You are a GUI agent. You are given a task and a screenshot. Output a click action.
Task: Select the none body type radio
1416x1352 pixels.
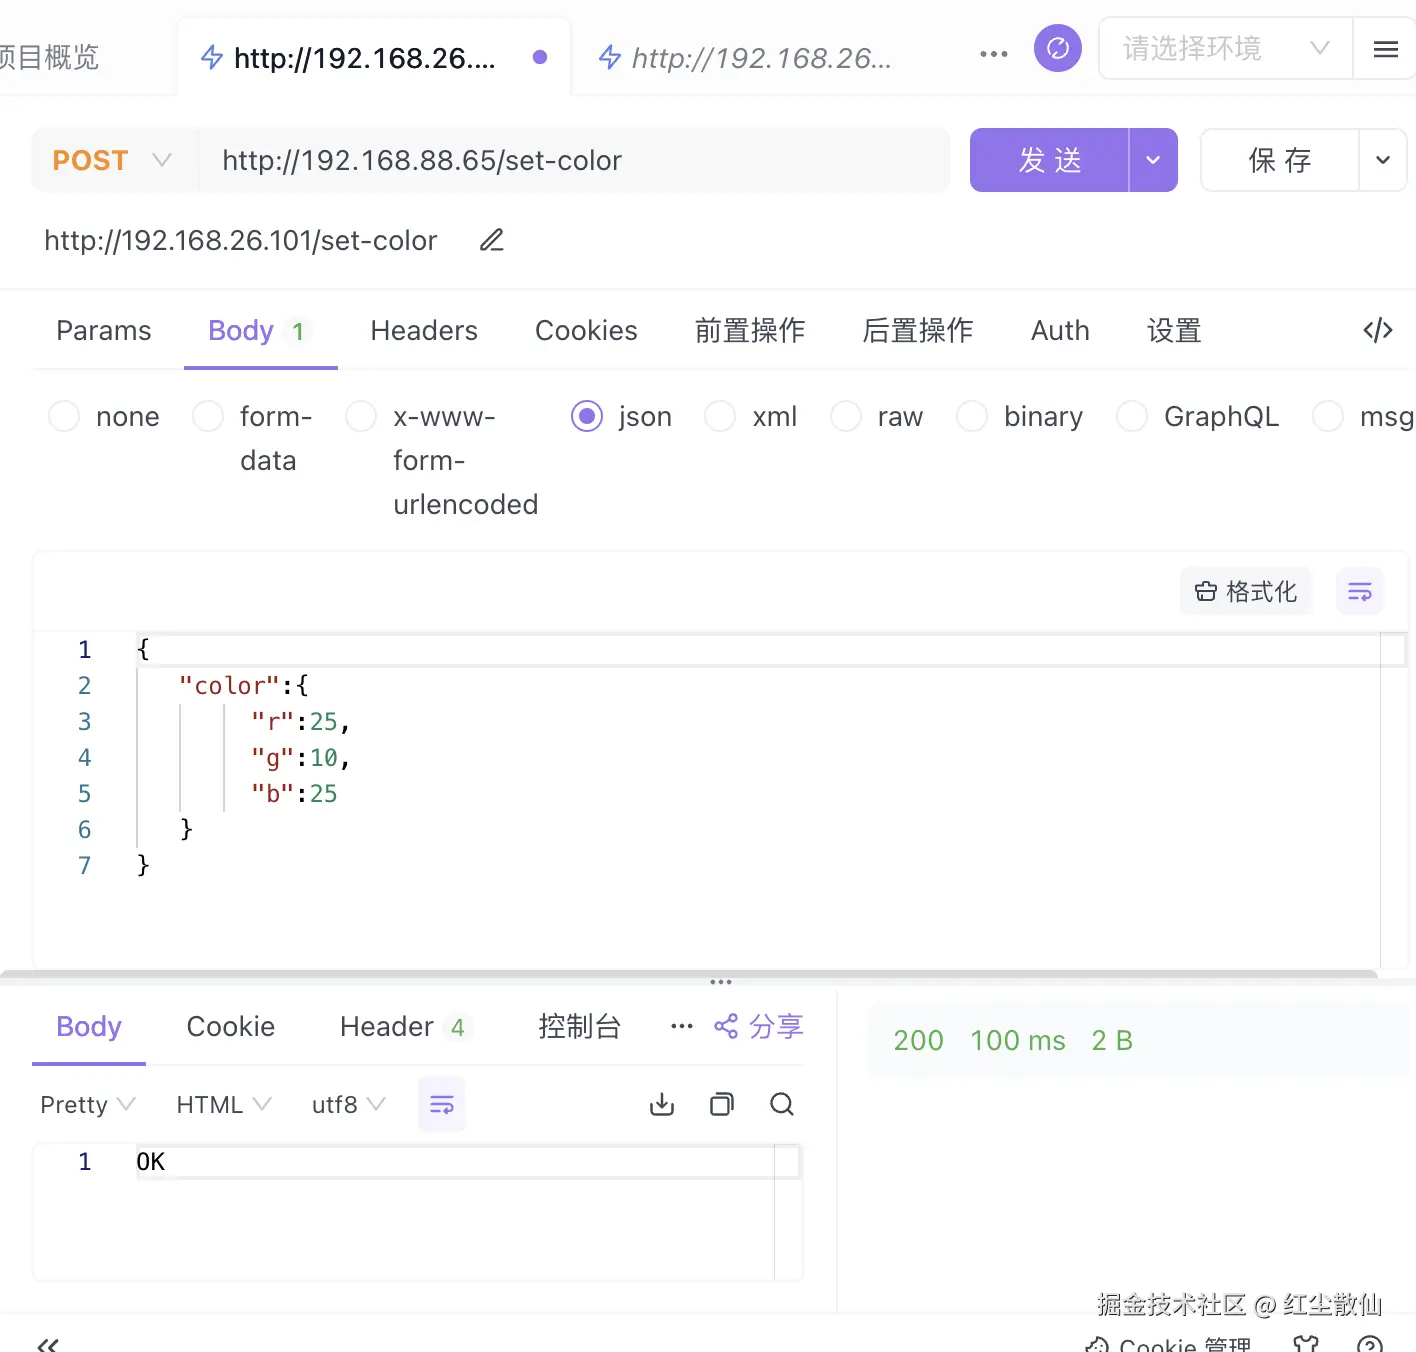[64, 416]
